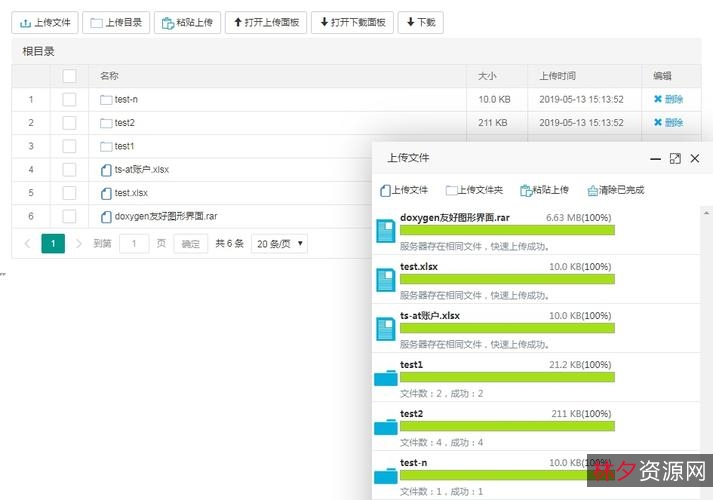This screenshot has width=713, height=500.
Task: Click folder icon of test1 in list
Action: click(106, 146)
